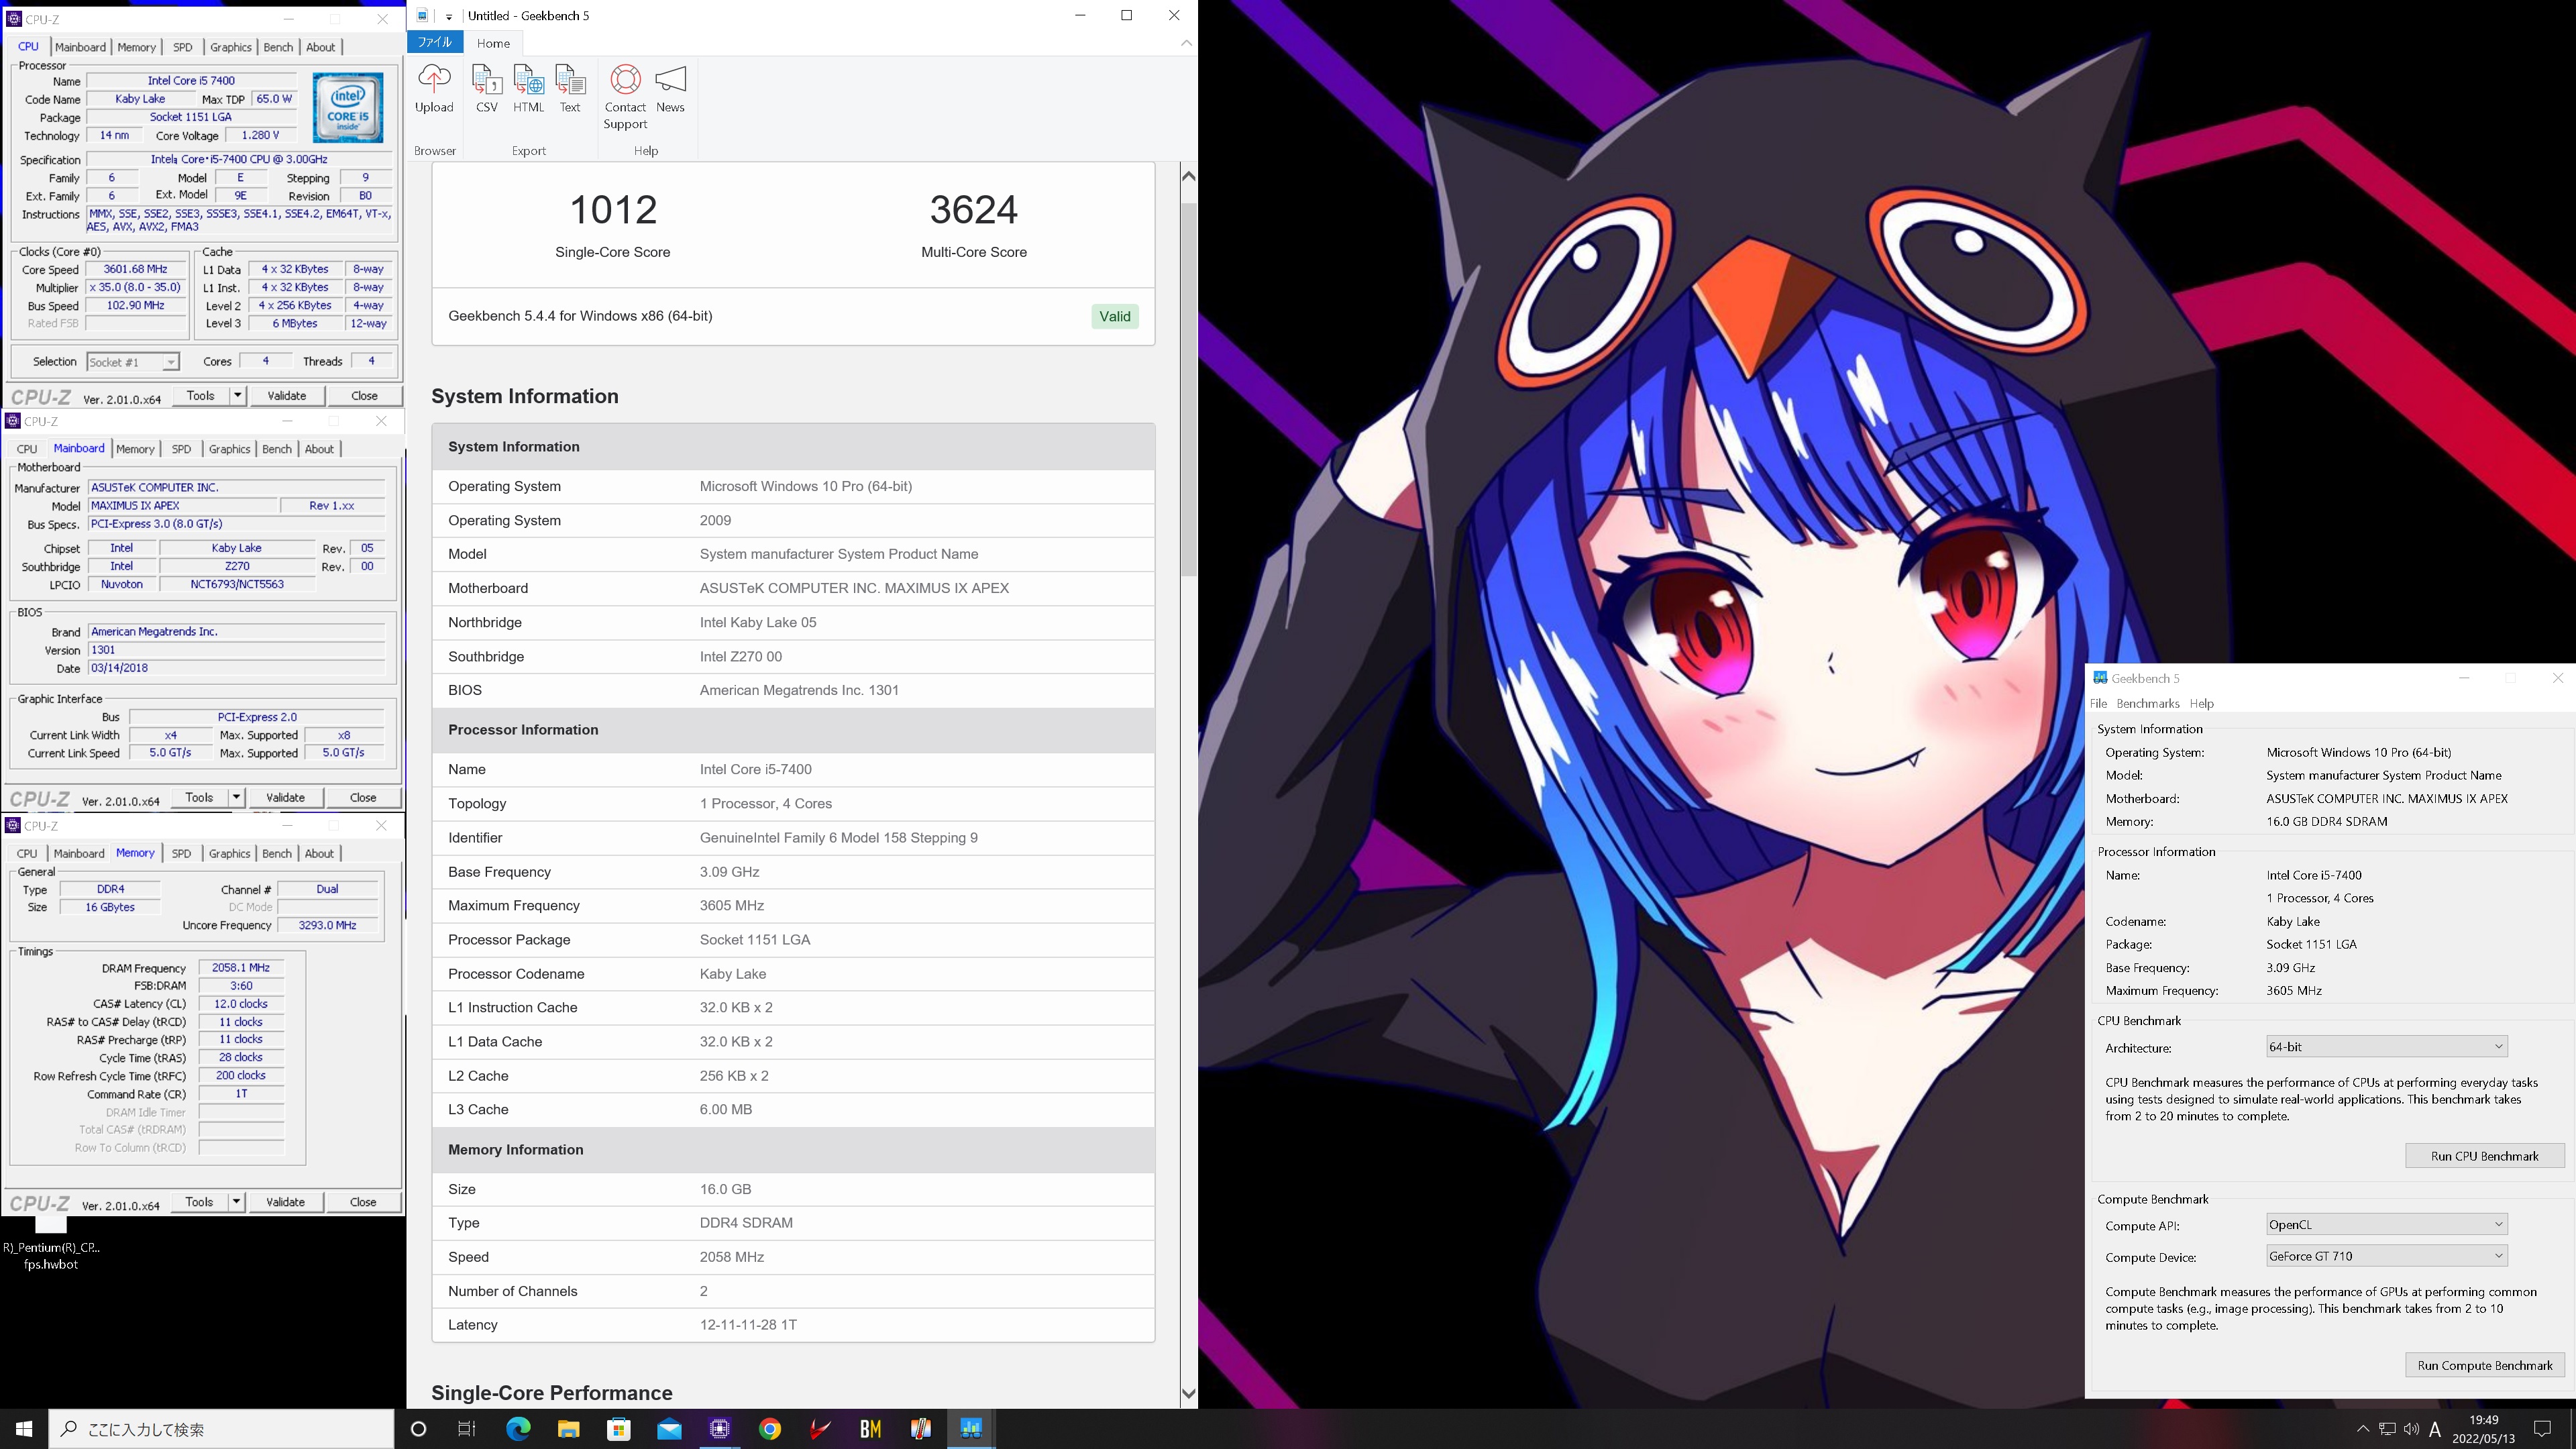Switch to Bench tab in top CPU-Z window
2576x1449 pixels.
tap(278, 47)
